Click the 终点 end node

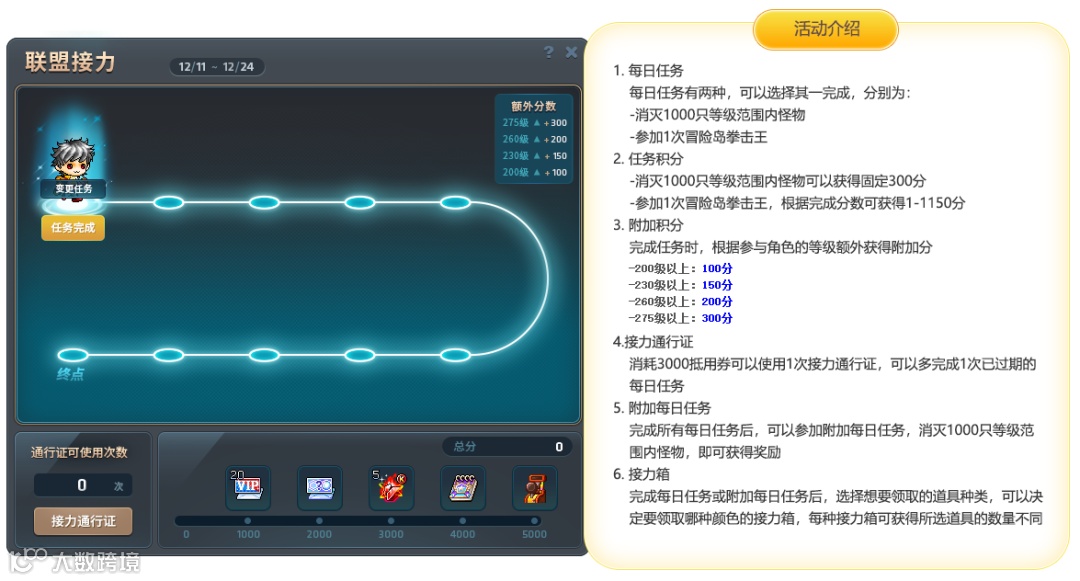coord(72,355)
